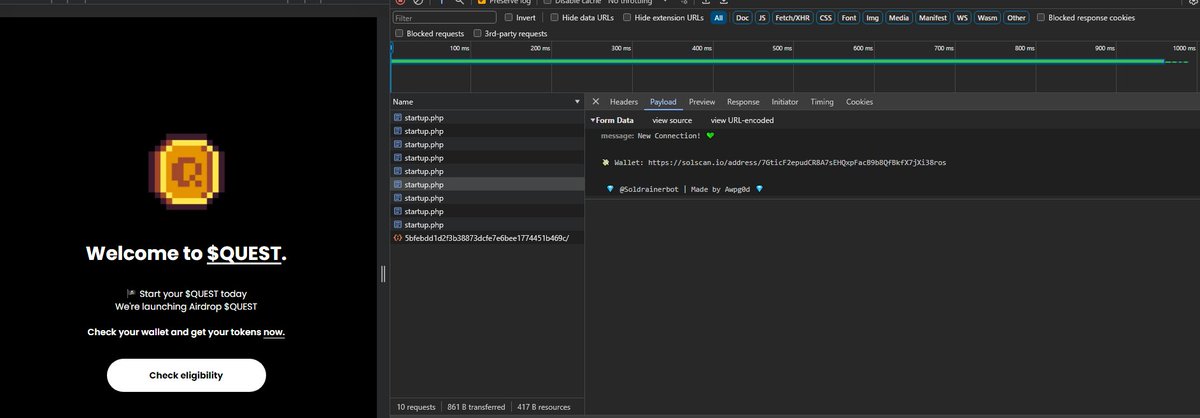Click the Check eligibility button
Image resolution: width=1200 pixels, height=418 pixels.
coord(186,375)
